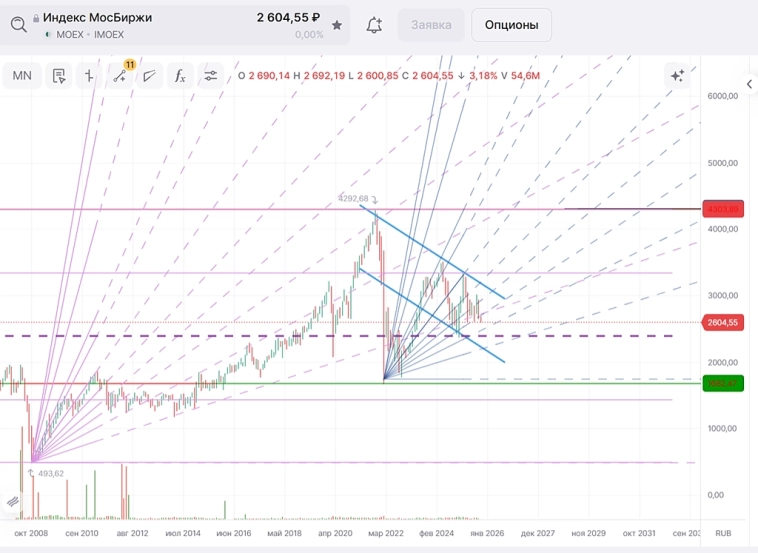The height and width of the screenshot is (553, 758).
Task: Click the RUB currency label
Action: pyautogui.click(x=723, y=533)
